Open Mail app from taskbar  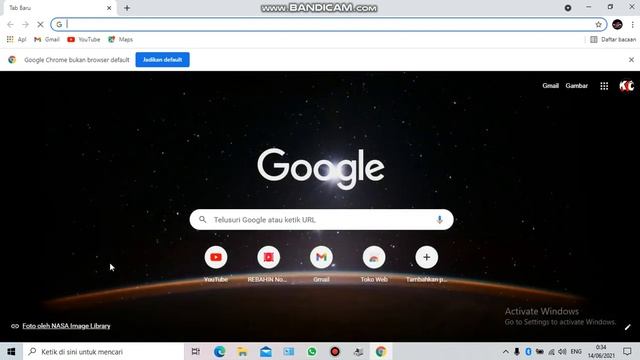click(266, 351)
